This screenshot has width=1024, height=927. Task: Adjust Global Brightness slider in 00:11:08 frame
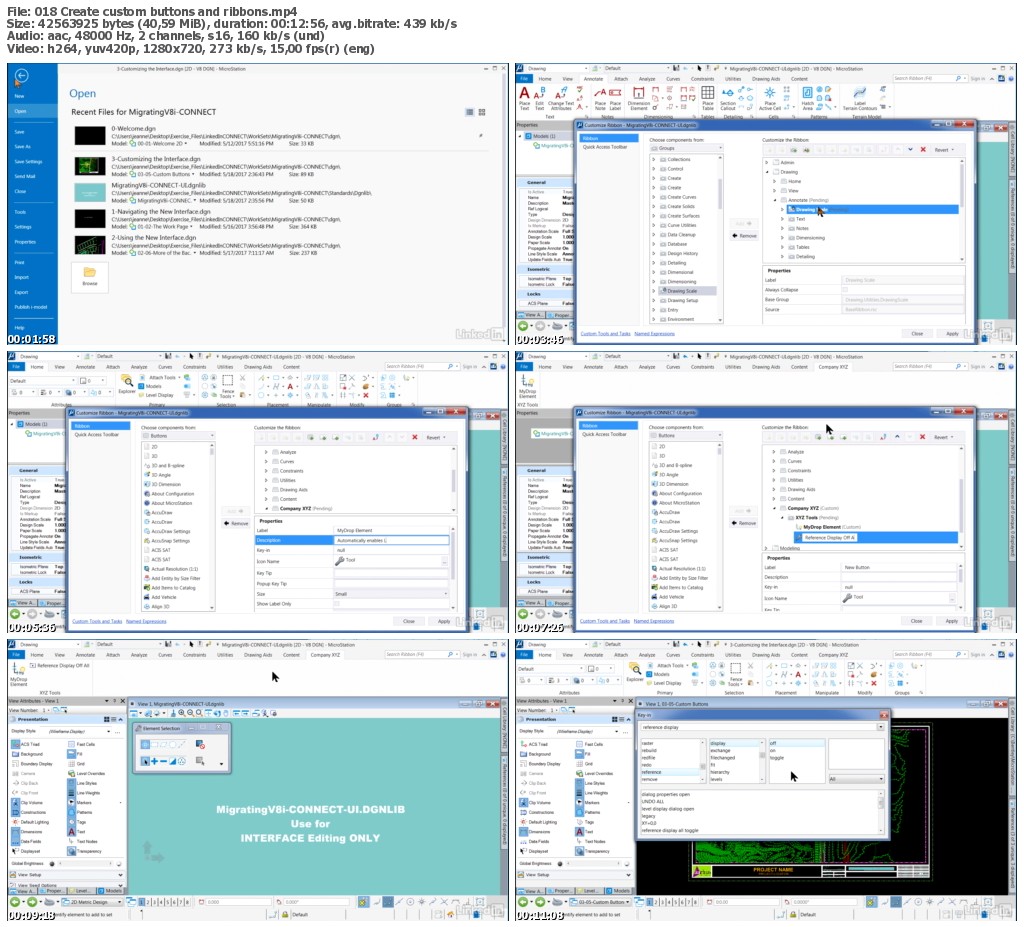point(593,863)
